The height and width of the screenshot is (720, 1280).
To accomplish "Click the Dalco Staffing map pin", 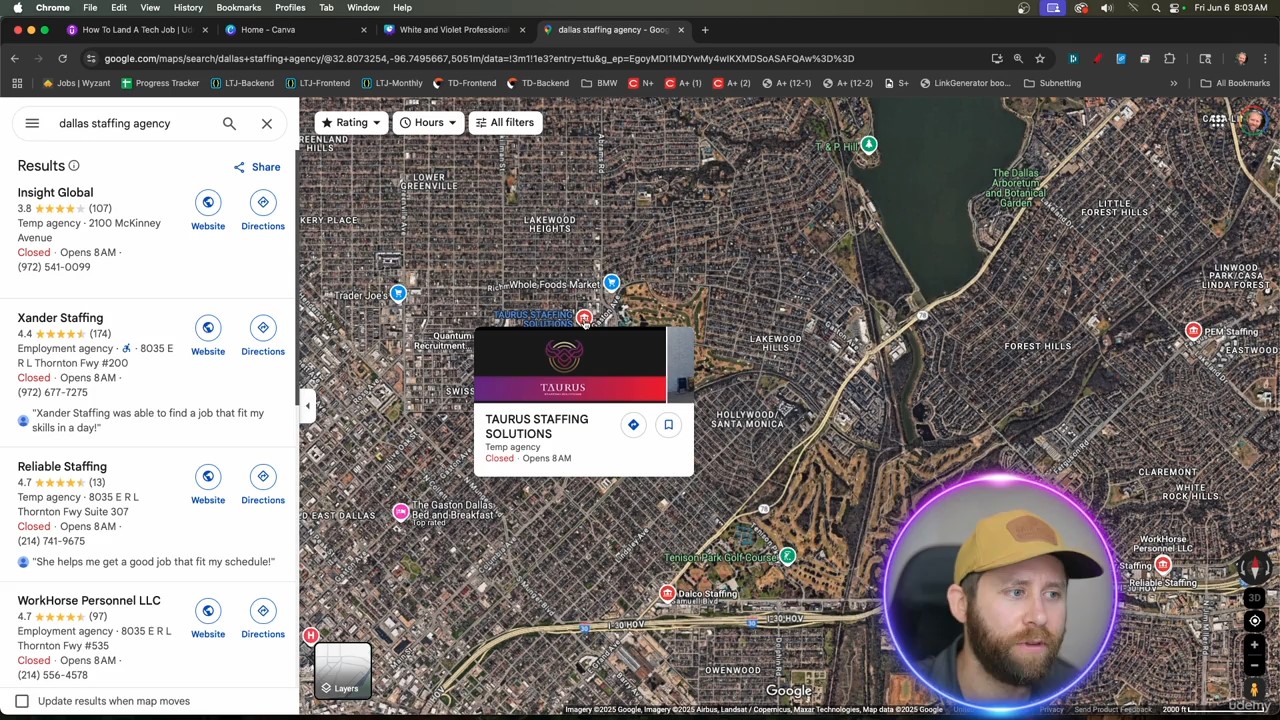I will pyautogui.click(x=667, y=594).
